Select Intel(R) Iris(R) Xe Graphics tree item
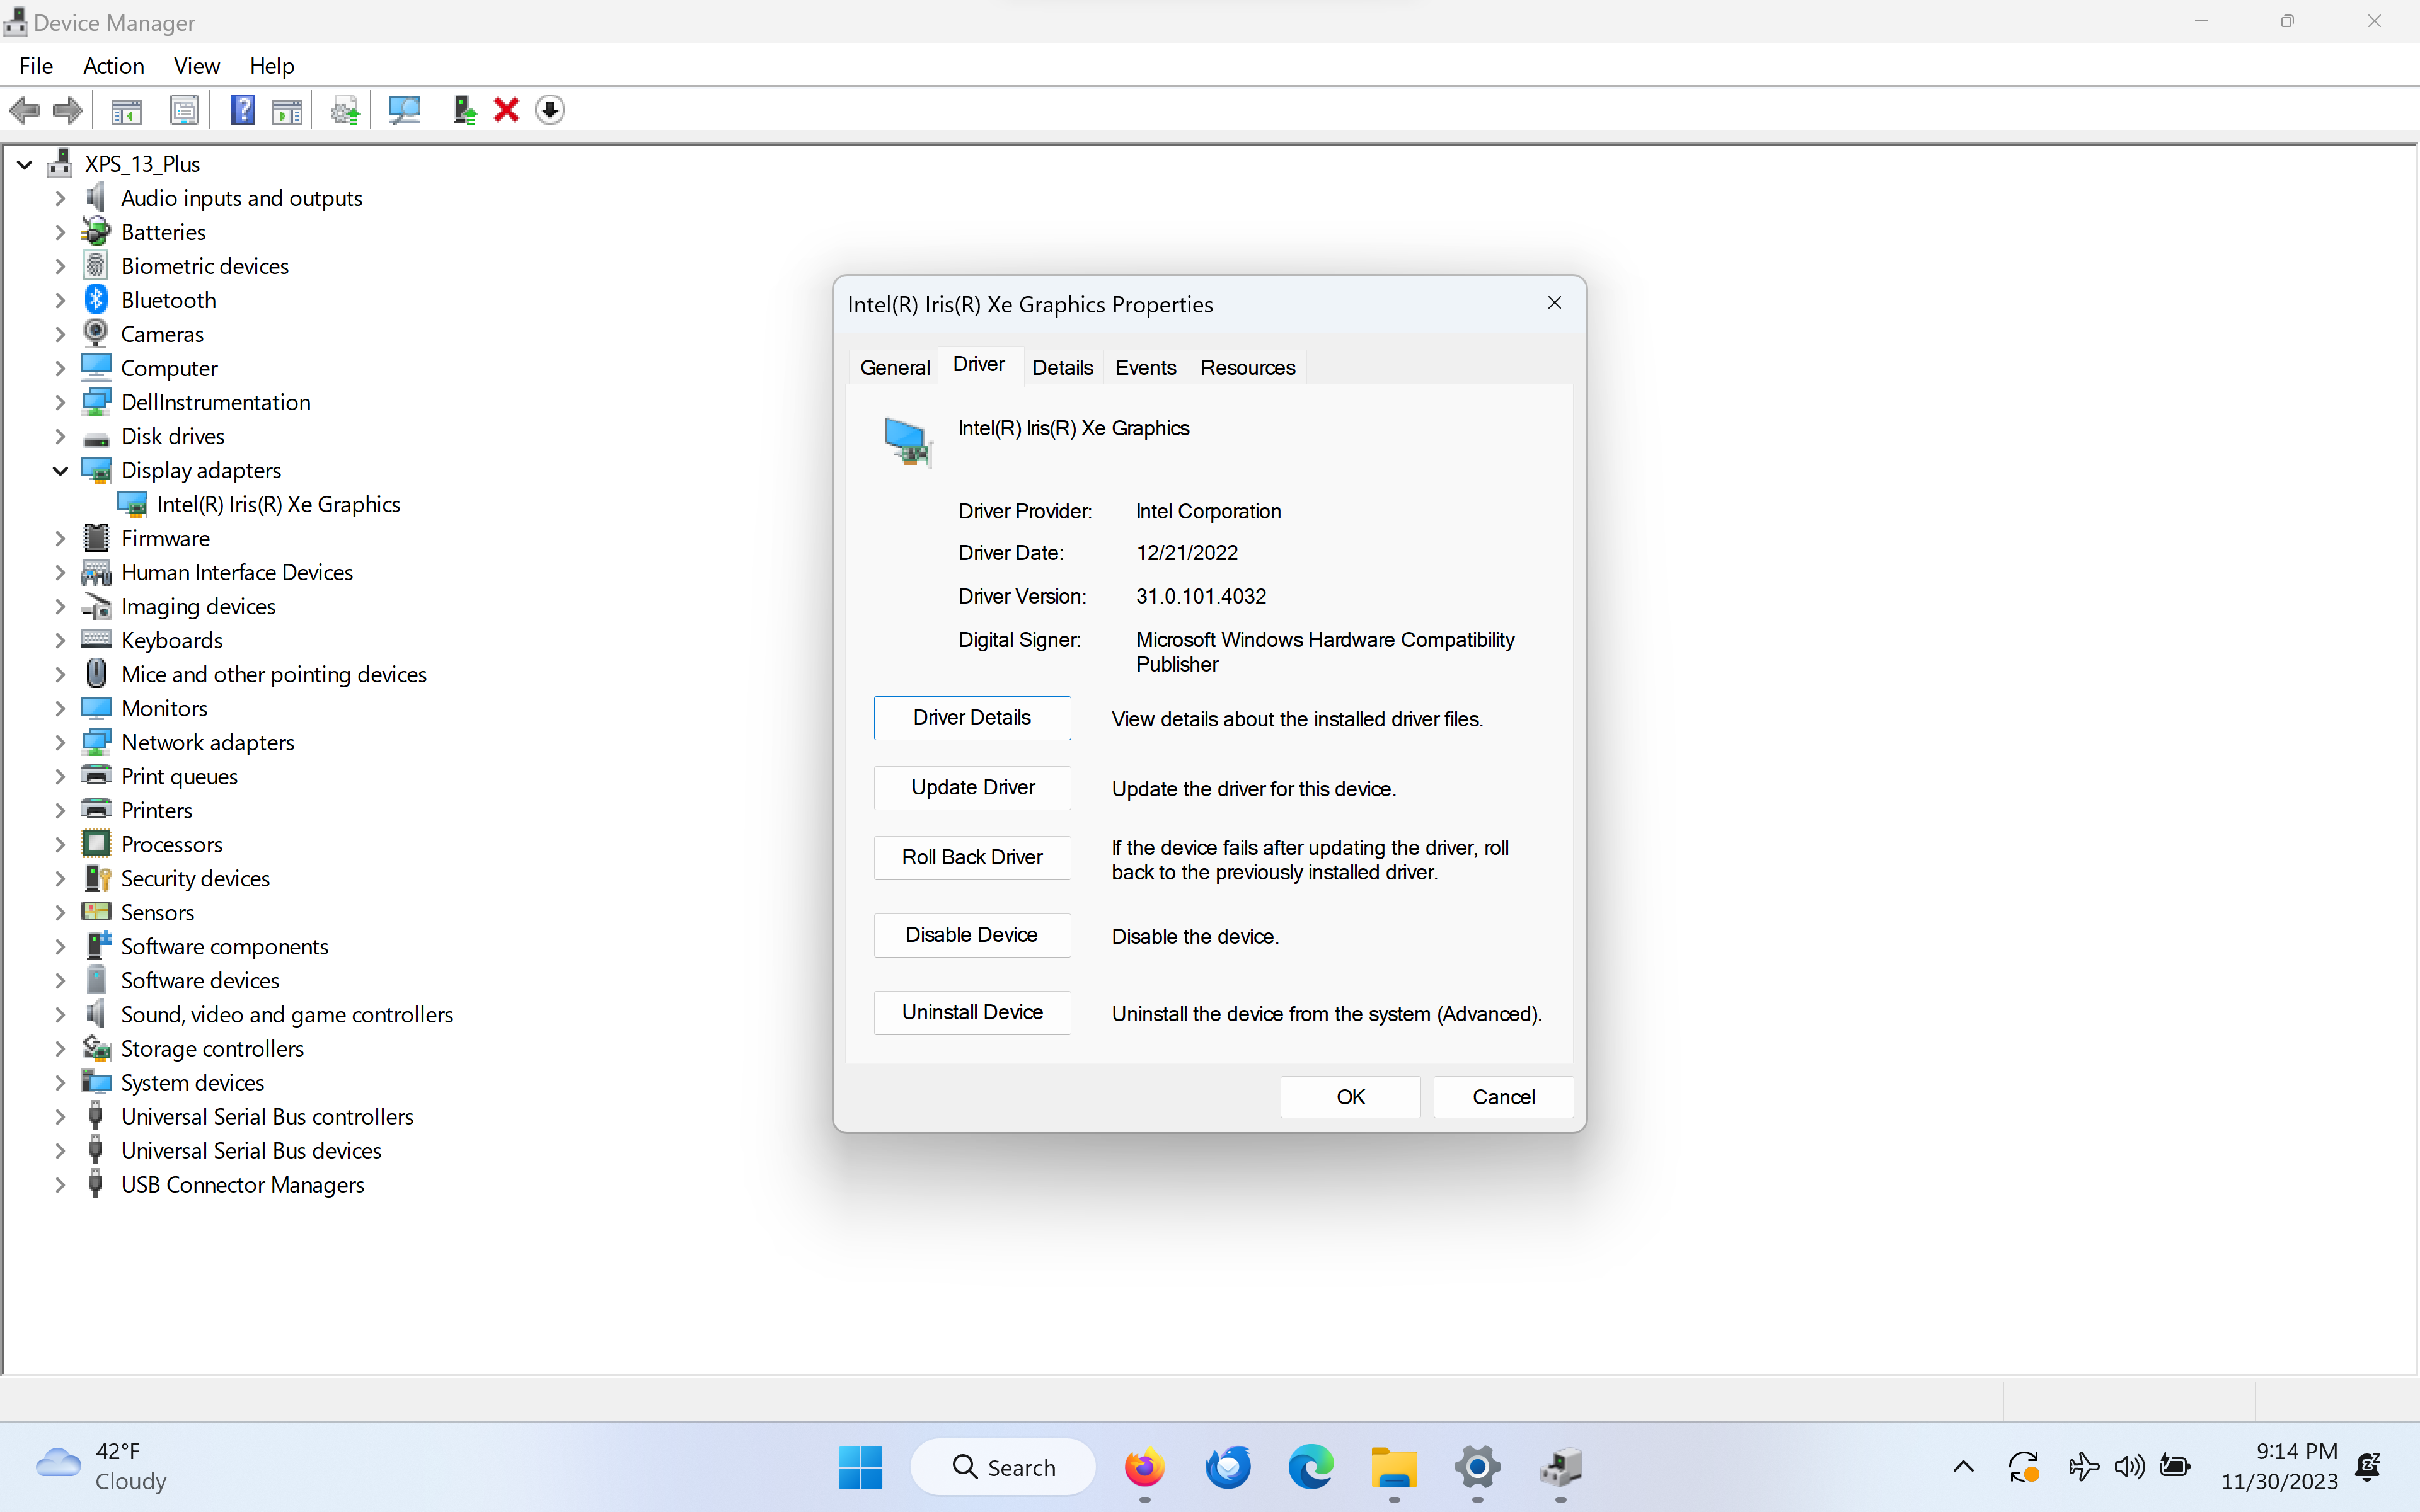Viewport: 2420px width, 1512px height. 281,504
